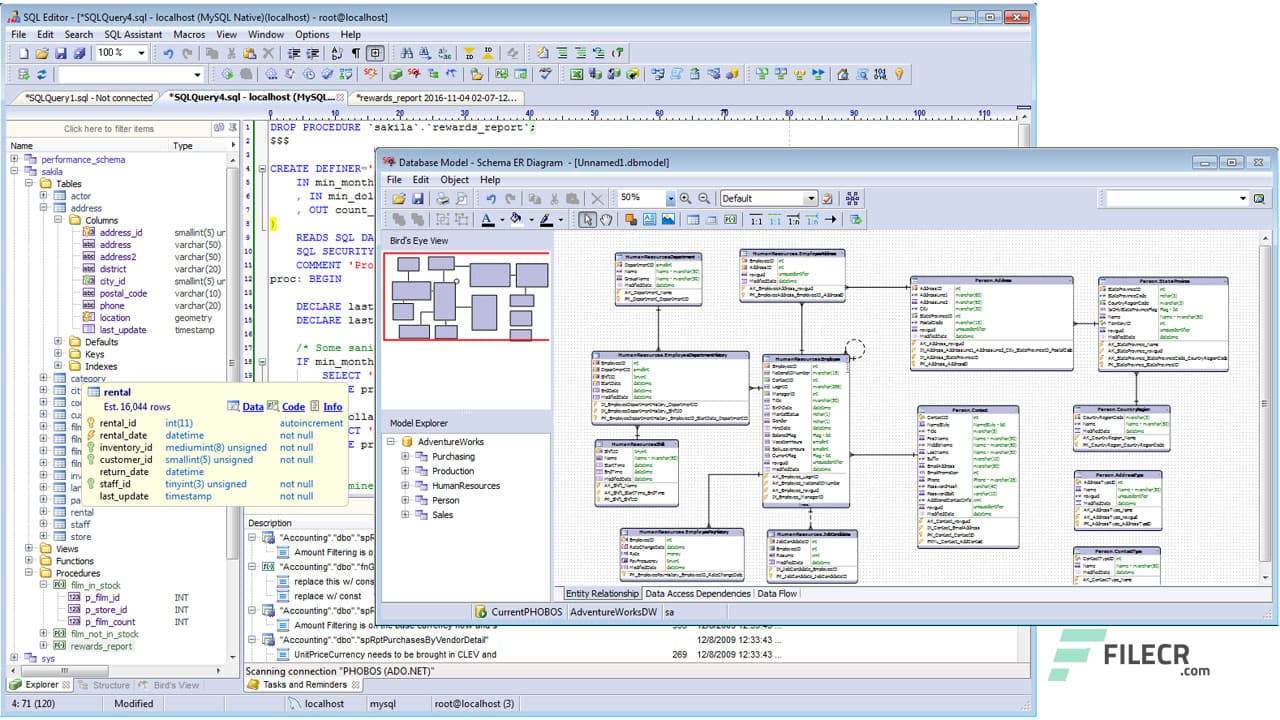Select the Hand pan tool in Database Model toolbar
Viewport: 1280px width, 720px height.
coord(606,219)
